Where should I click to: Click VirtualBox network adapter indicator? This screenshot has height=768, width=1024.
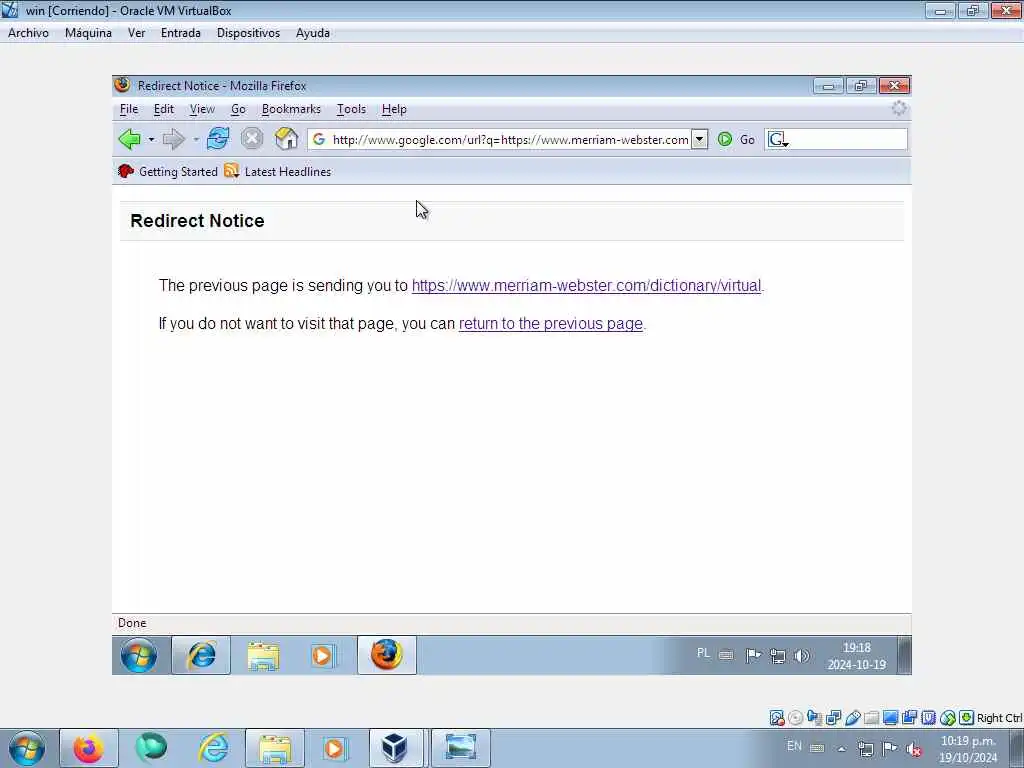pos(833,718)
